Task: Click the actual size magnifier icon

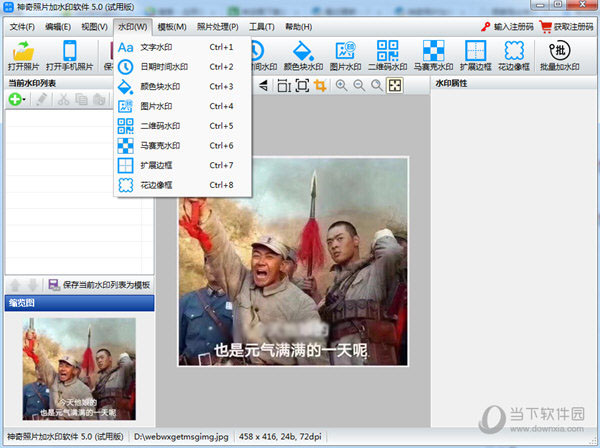Action: pyautogui.click(x=377, y=85)
